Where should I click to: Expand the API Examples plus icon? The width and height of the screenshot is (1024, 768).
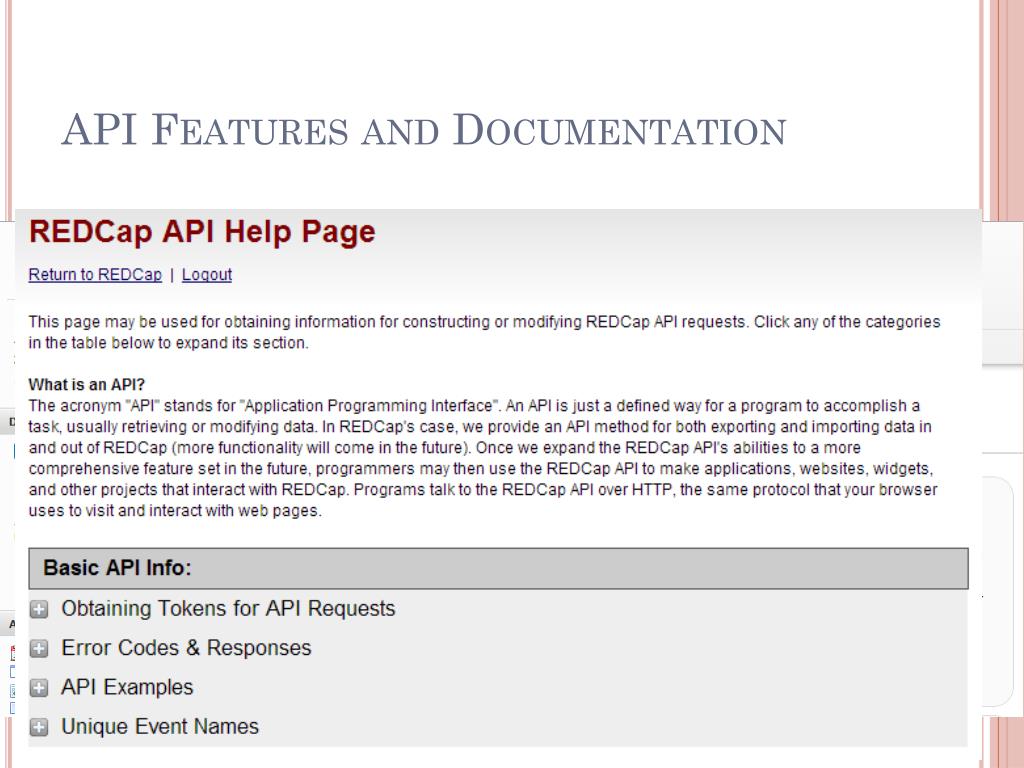click(39, 688)
